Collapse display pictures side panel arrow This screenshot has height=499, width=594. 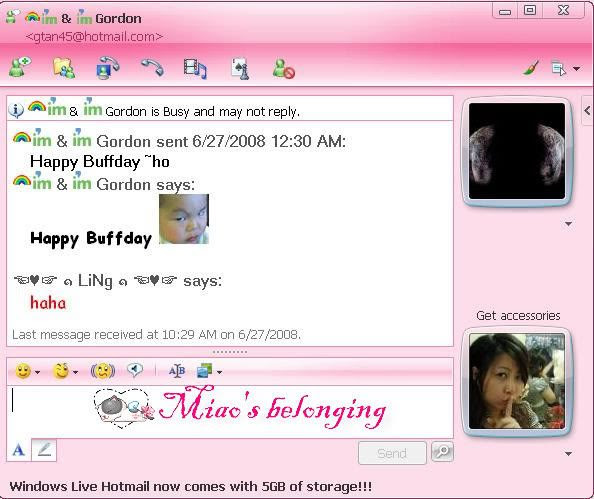point(588,111)
